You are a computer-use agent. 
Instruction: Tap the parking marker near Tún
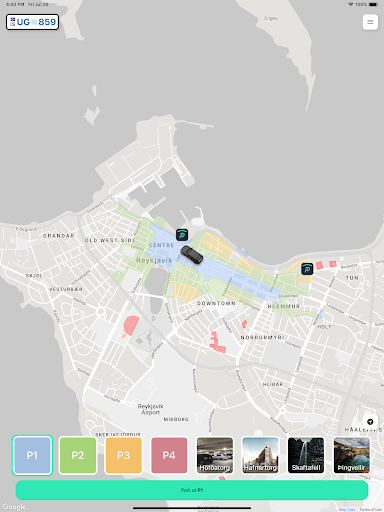pyautogui.click(x=307, y=269)
